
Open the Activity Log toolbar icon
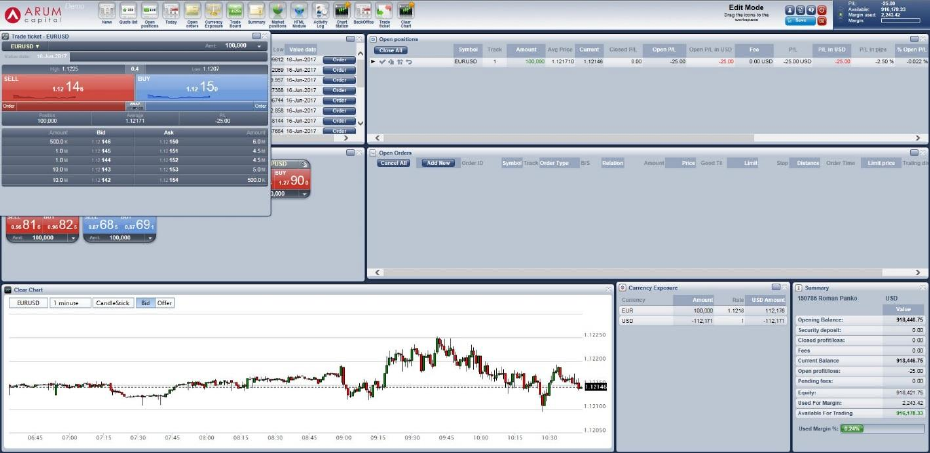coord(320,13)
